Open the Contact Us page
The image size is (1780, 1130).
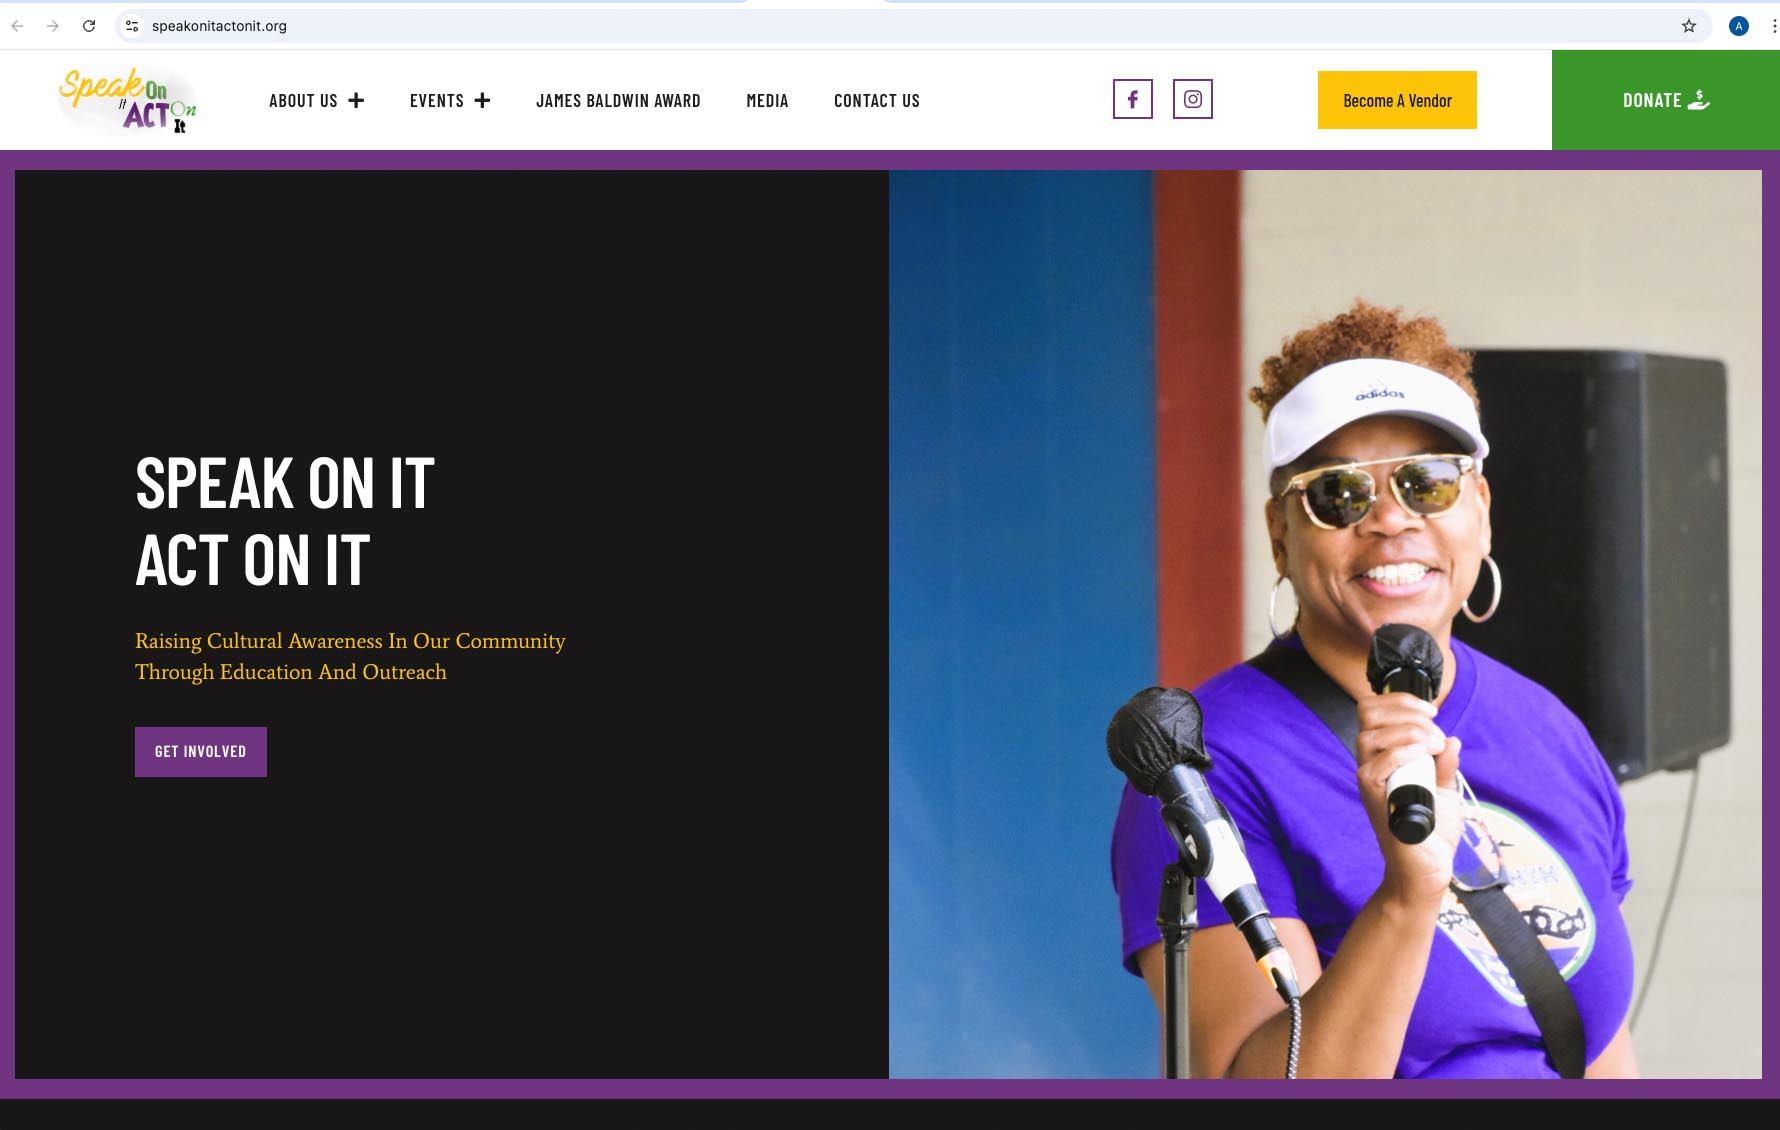pos(877,101)
